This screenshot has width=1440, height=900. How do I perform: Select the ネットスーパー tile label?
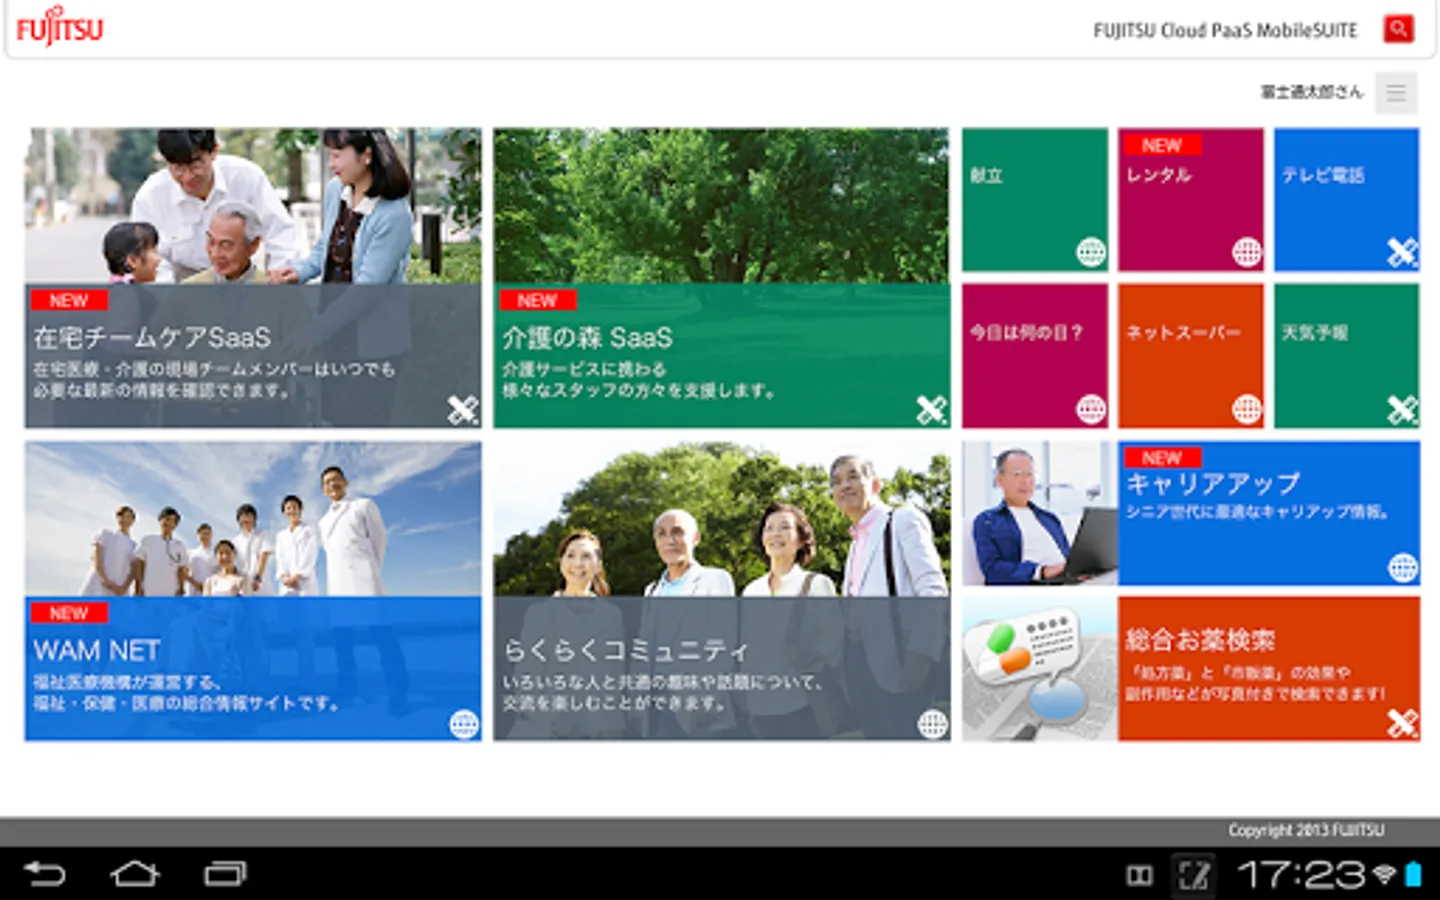tap(1183, 332)
